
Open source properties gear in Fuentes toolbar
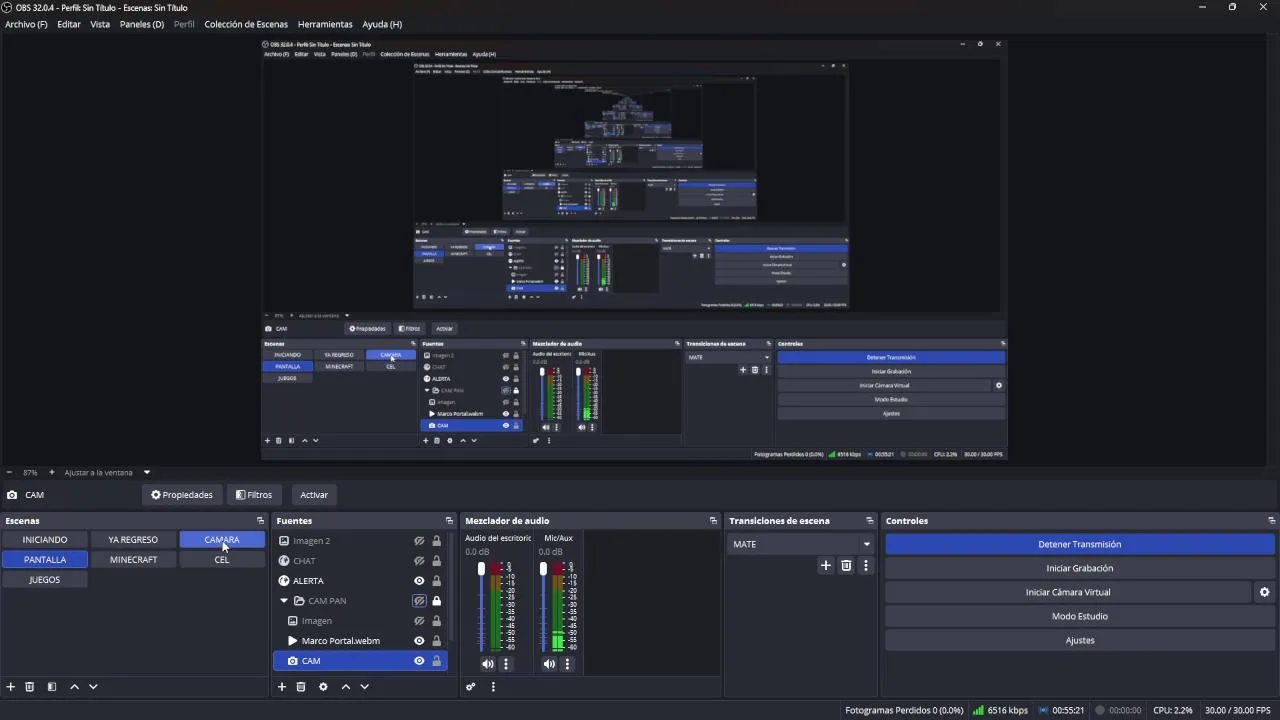[x=323, y=687]
